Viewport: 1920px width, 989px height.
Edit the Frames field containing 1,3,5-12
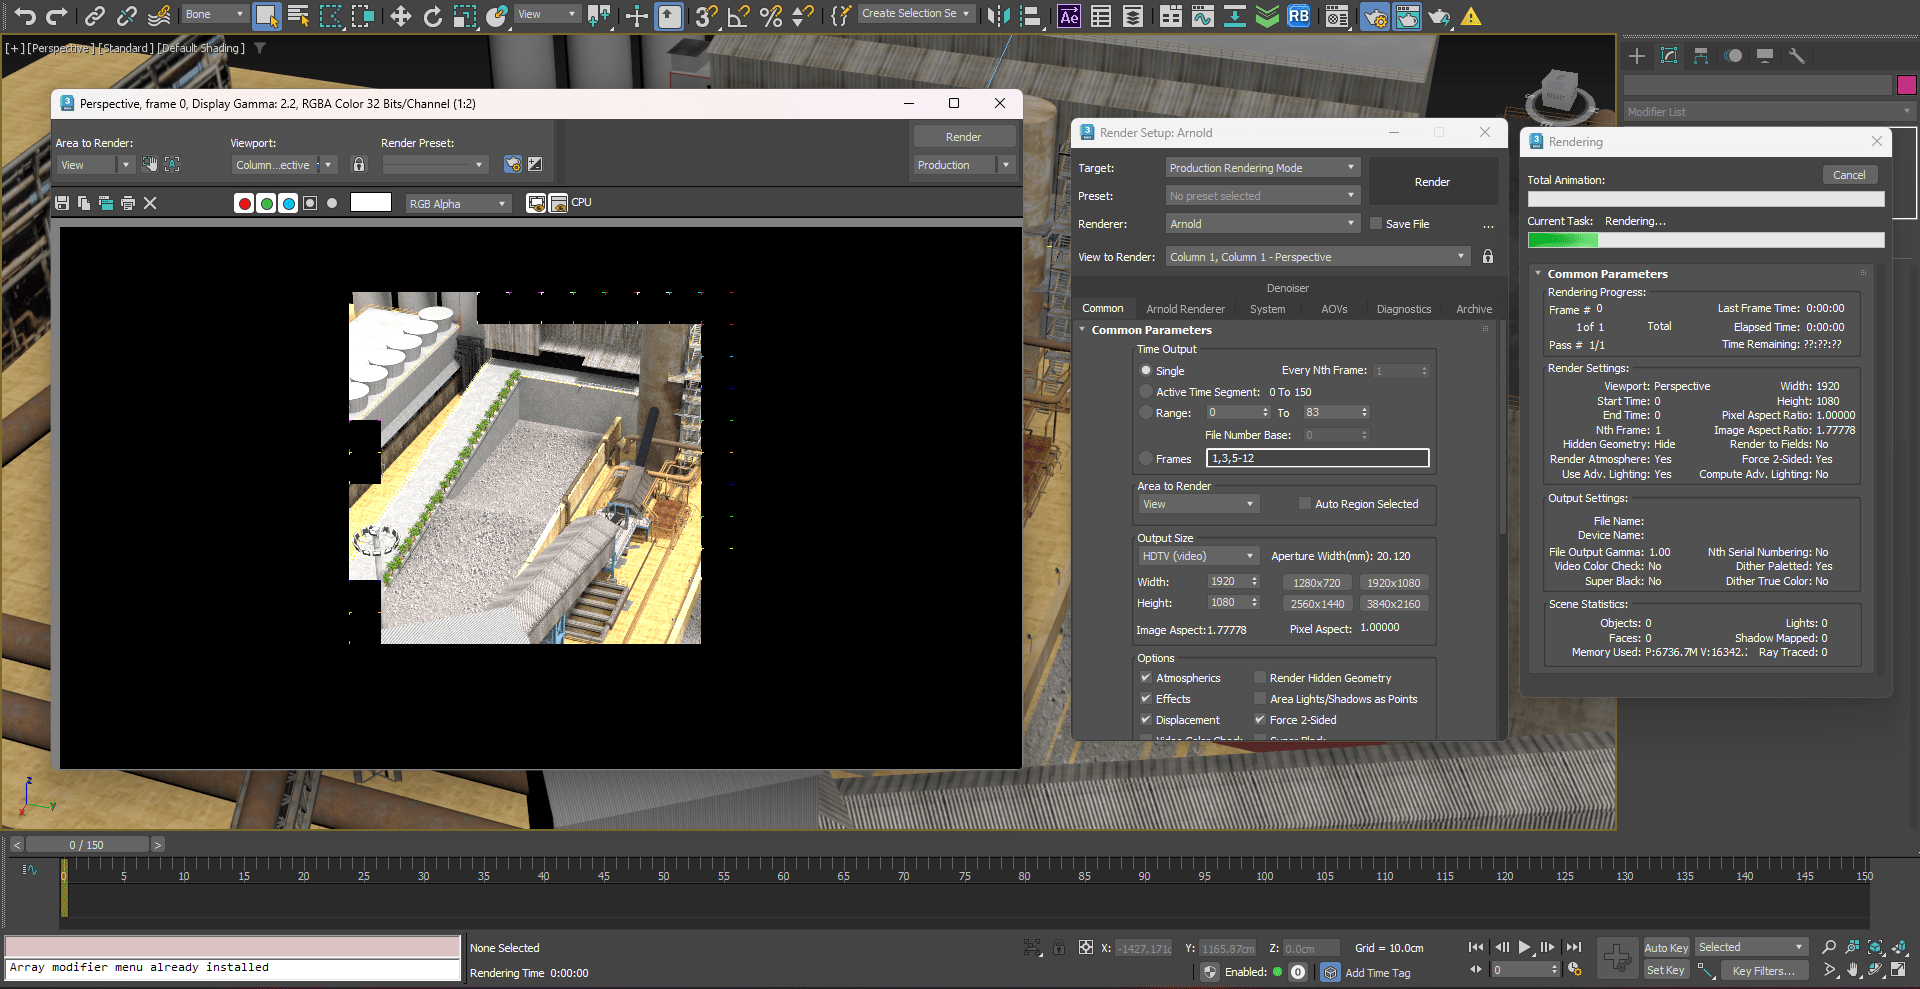(x=1317, y=457)
